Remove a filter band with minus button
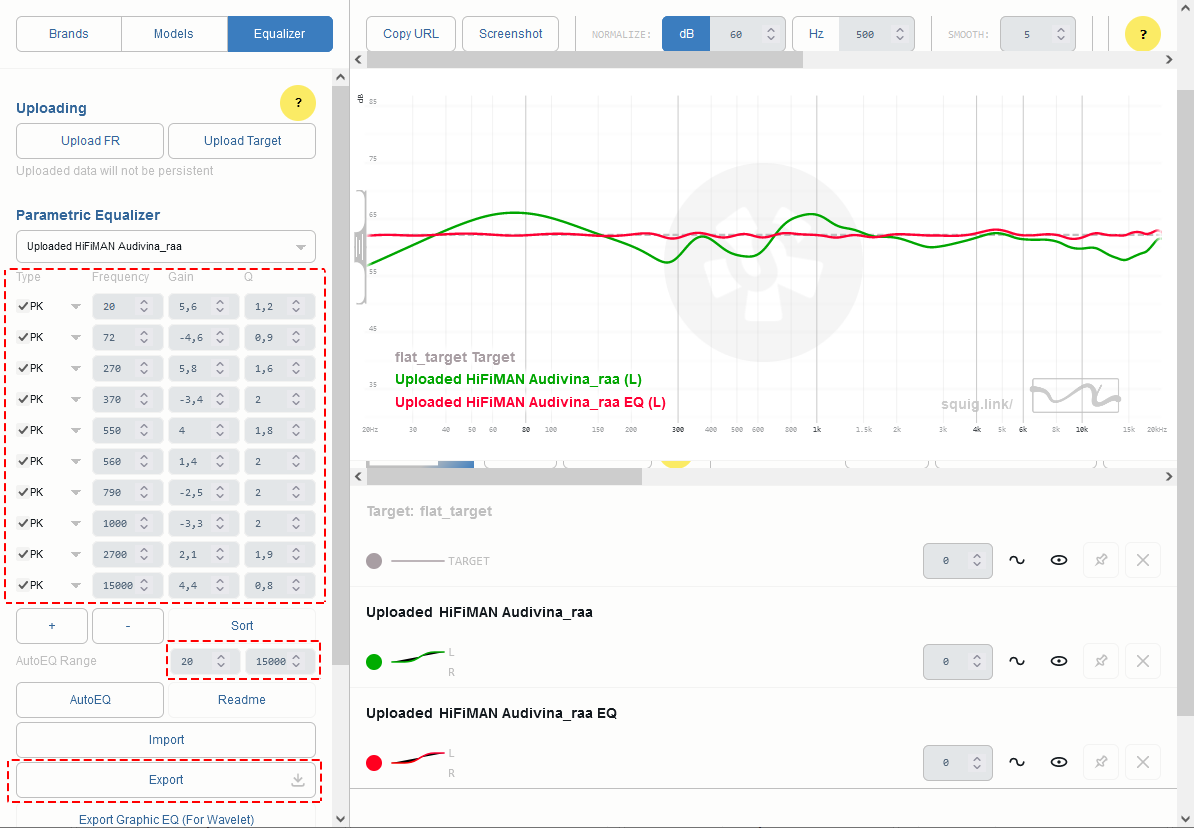This screenshot has width=1194, height=828. (x=128, y=626)
